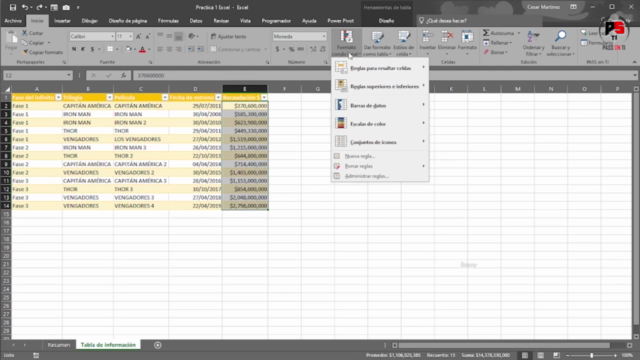The width and height of the screenshot is (640, 360).
Task: Open filter dropdown for Fase del infinito column
Action: [x=58, y=98]
